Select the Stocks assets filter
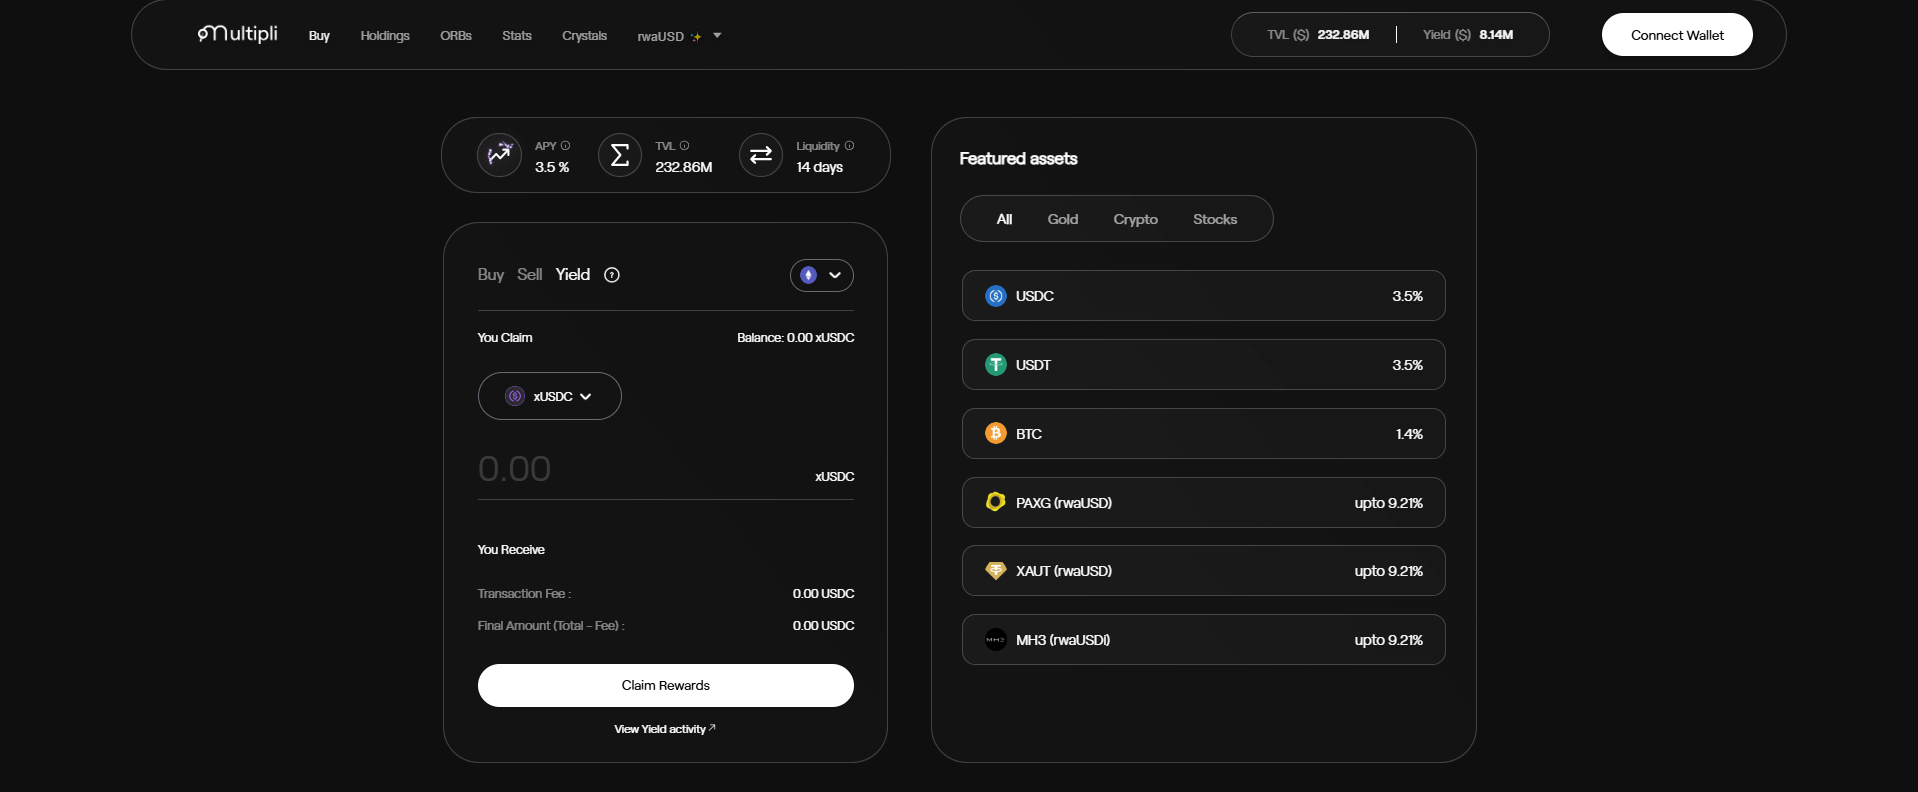This screenshot has height=792, width=1918. tap(1215, 219)
